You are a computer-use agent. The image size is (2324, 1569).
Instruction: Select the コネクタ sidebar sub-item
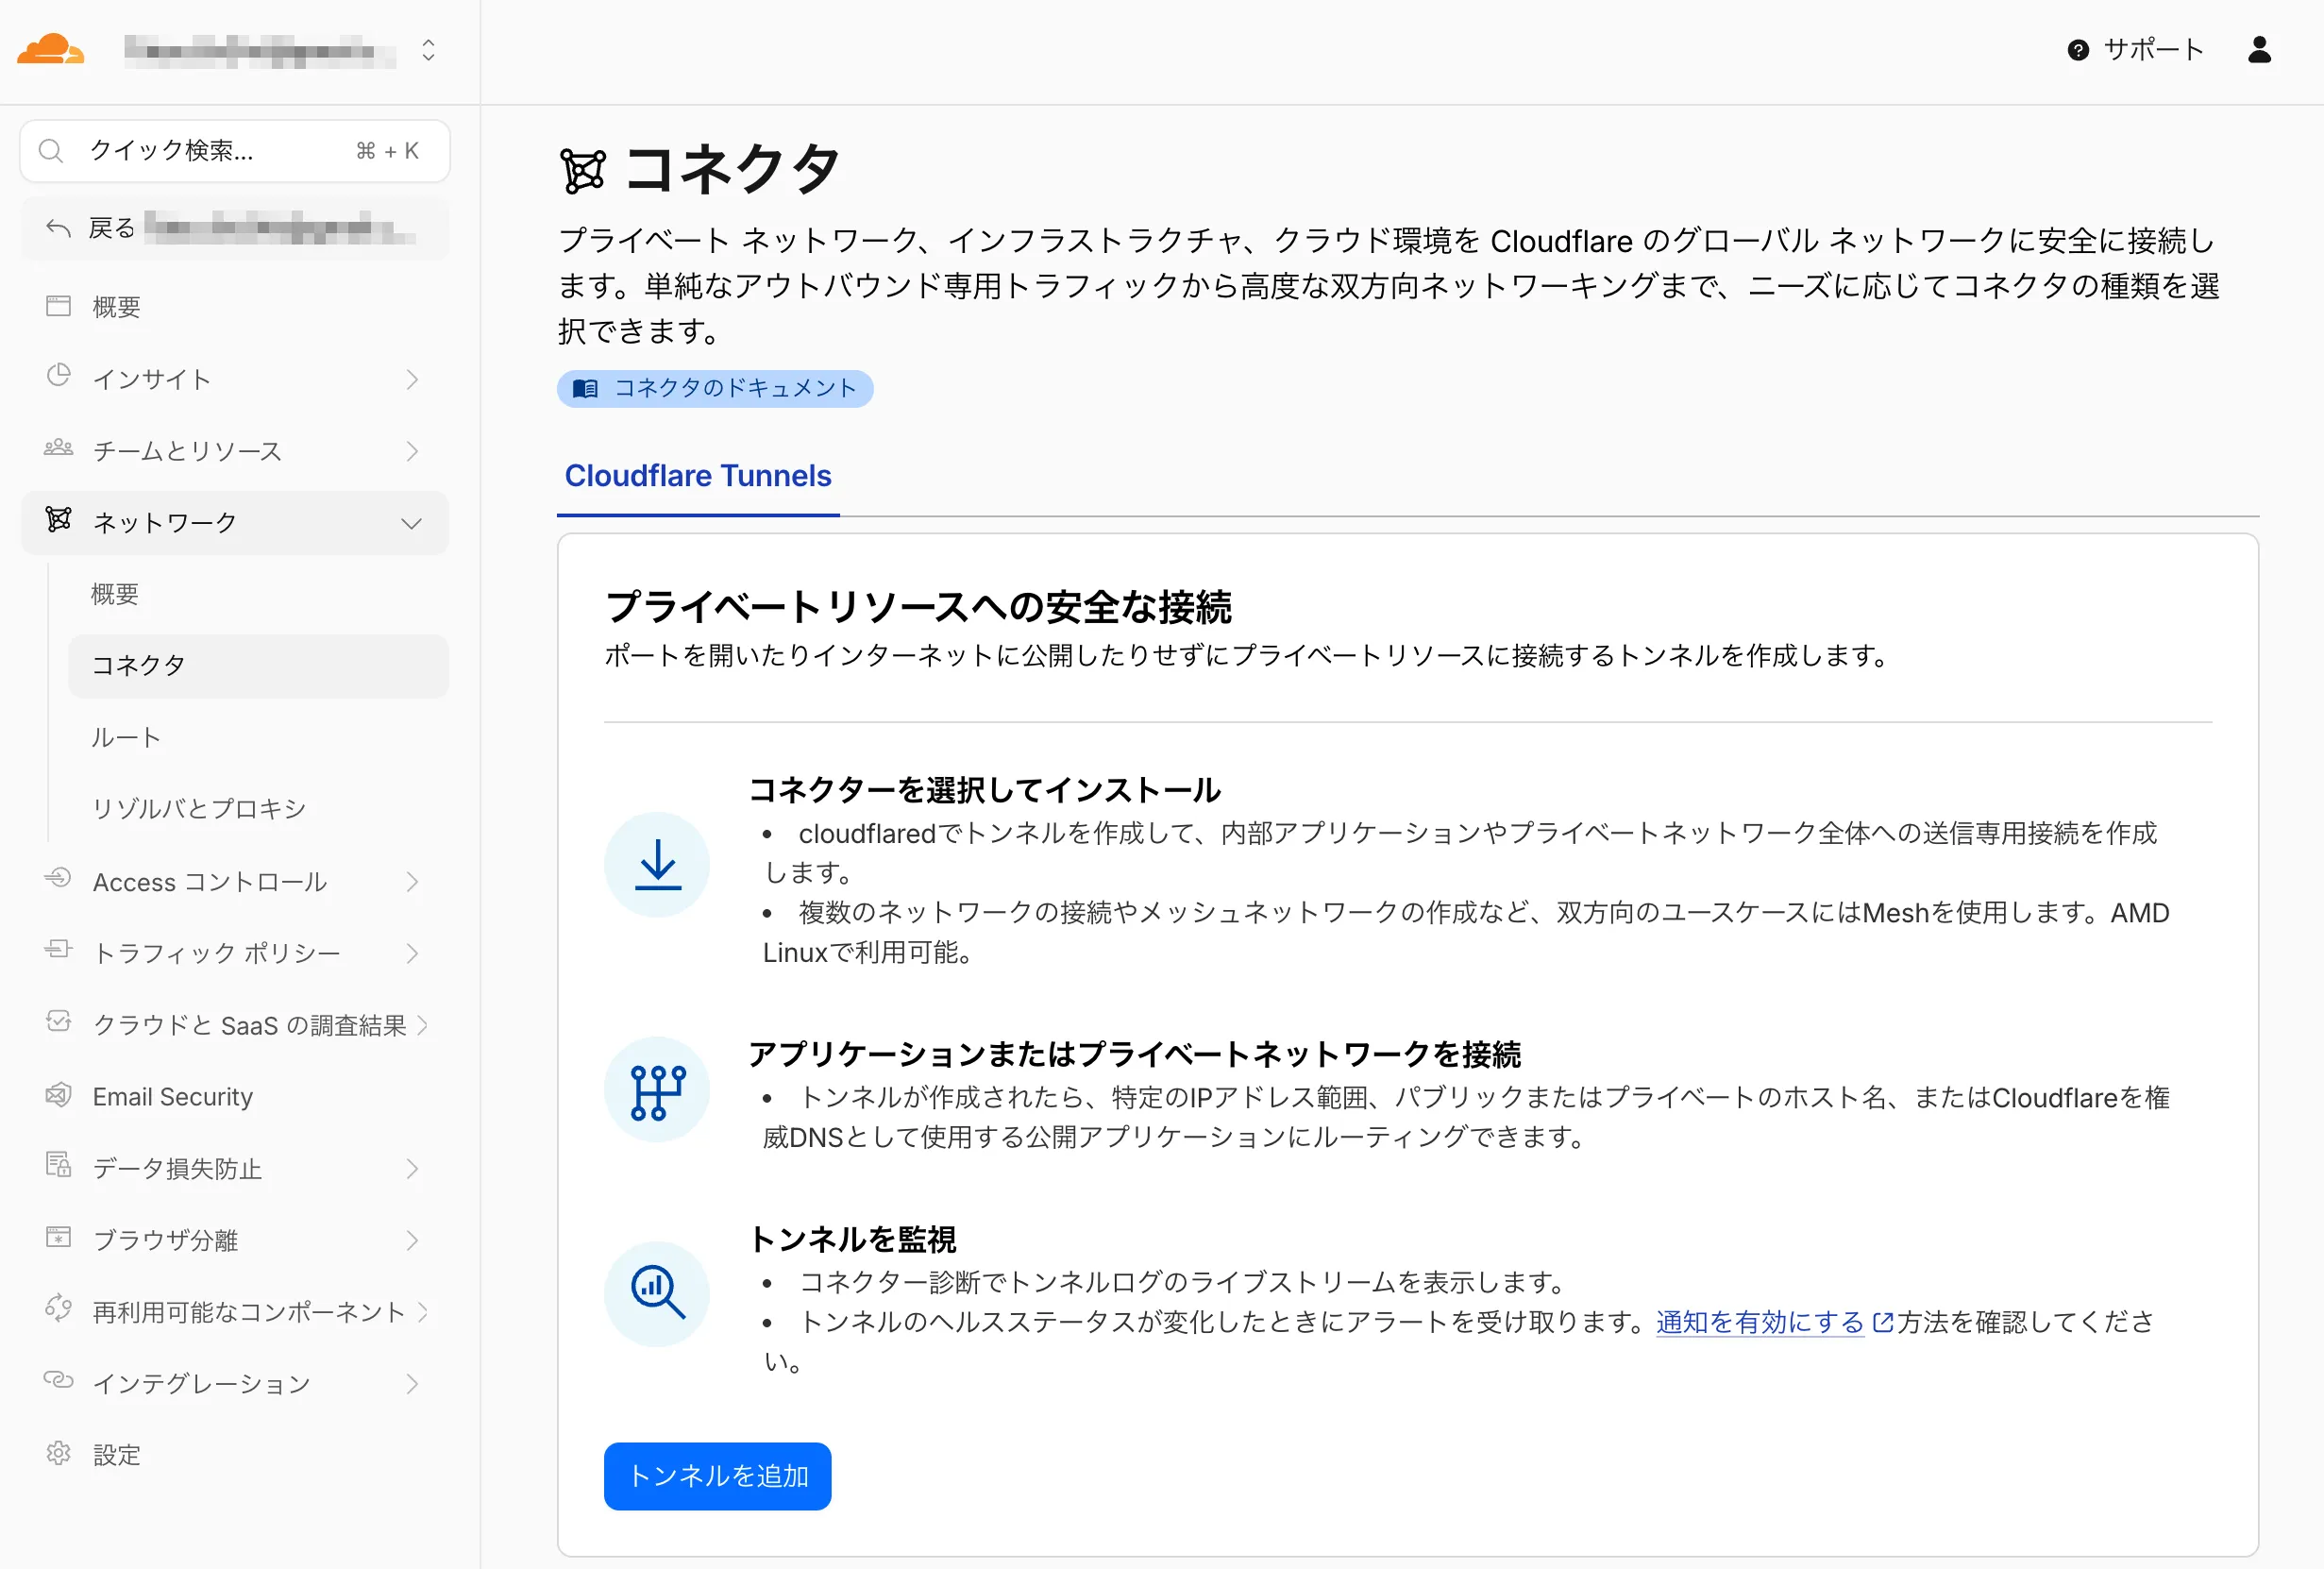[x=258, y=666]
